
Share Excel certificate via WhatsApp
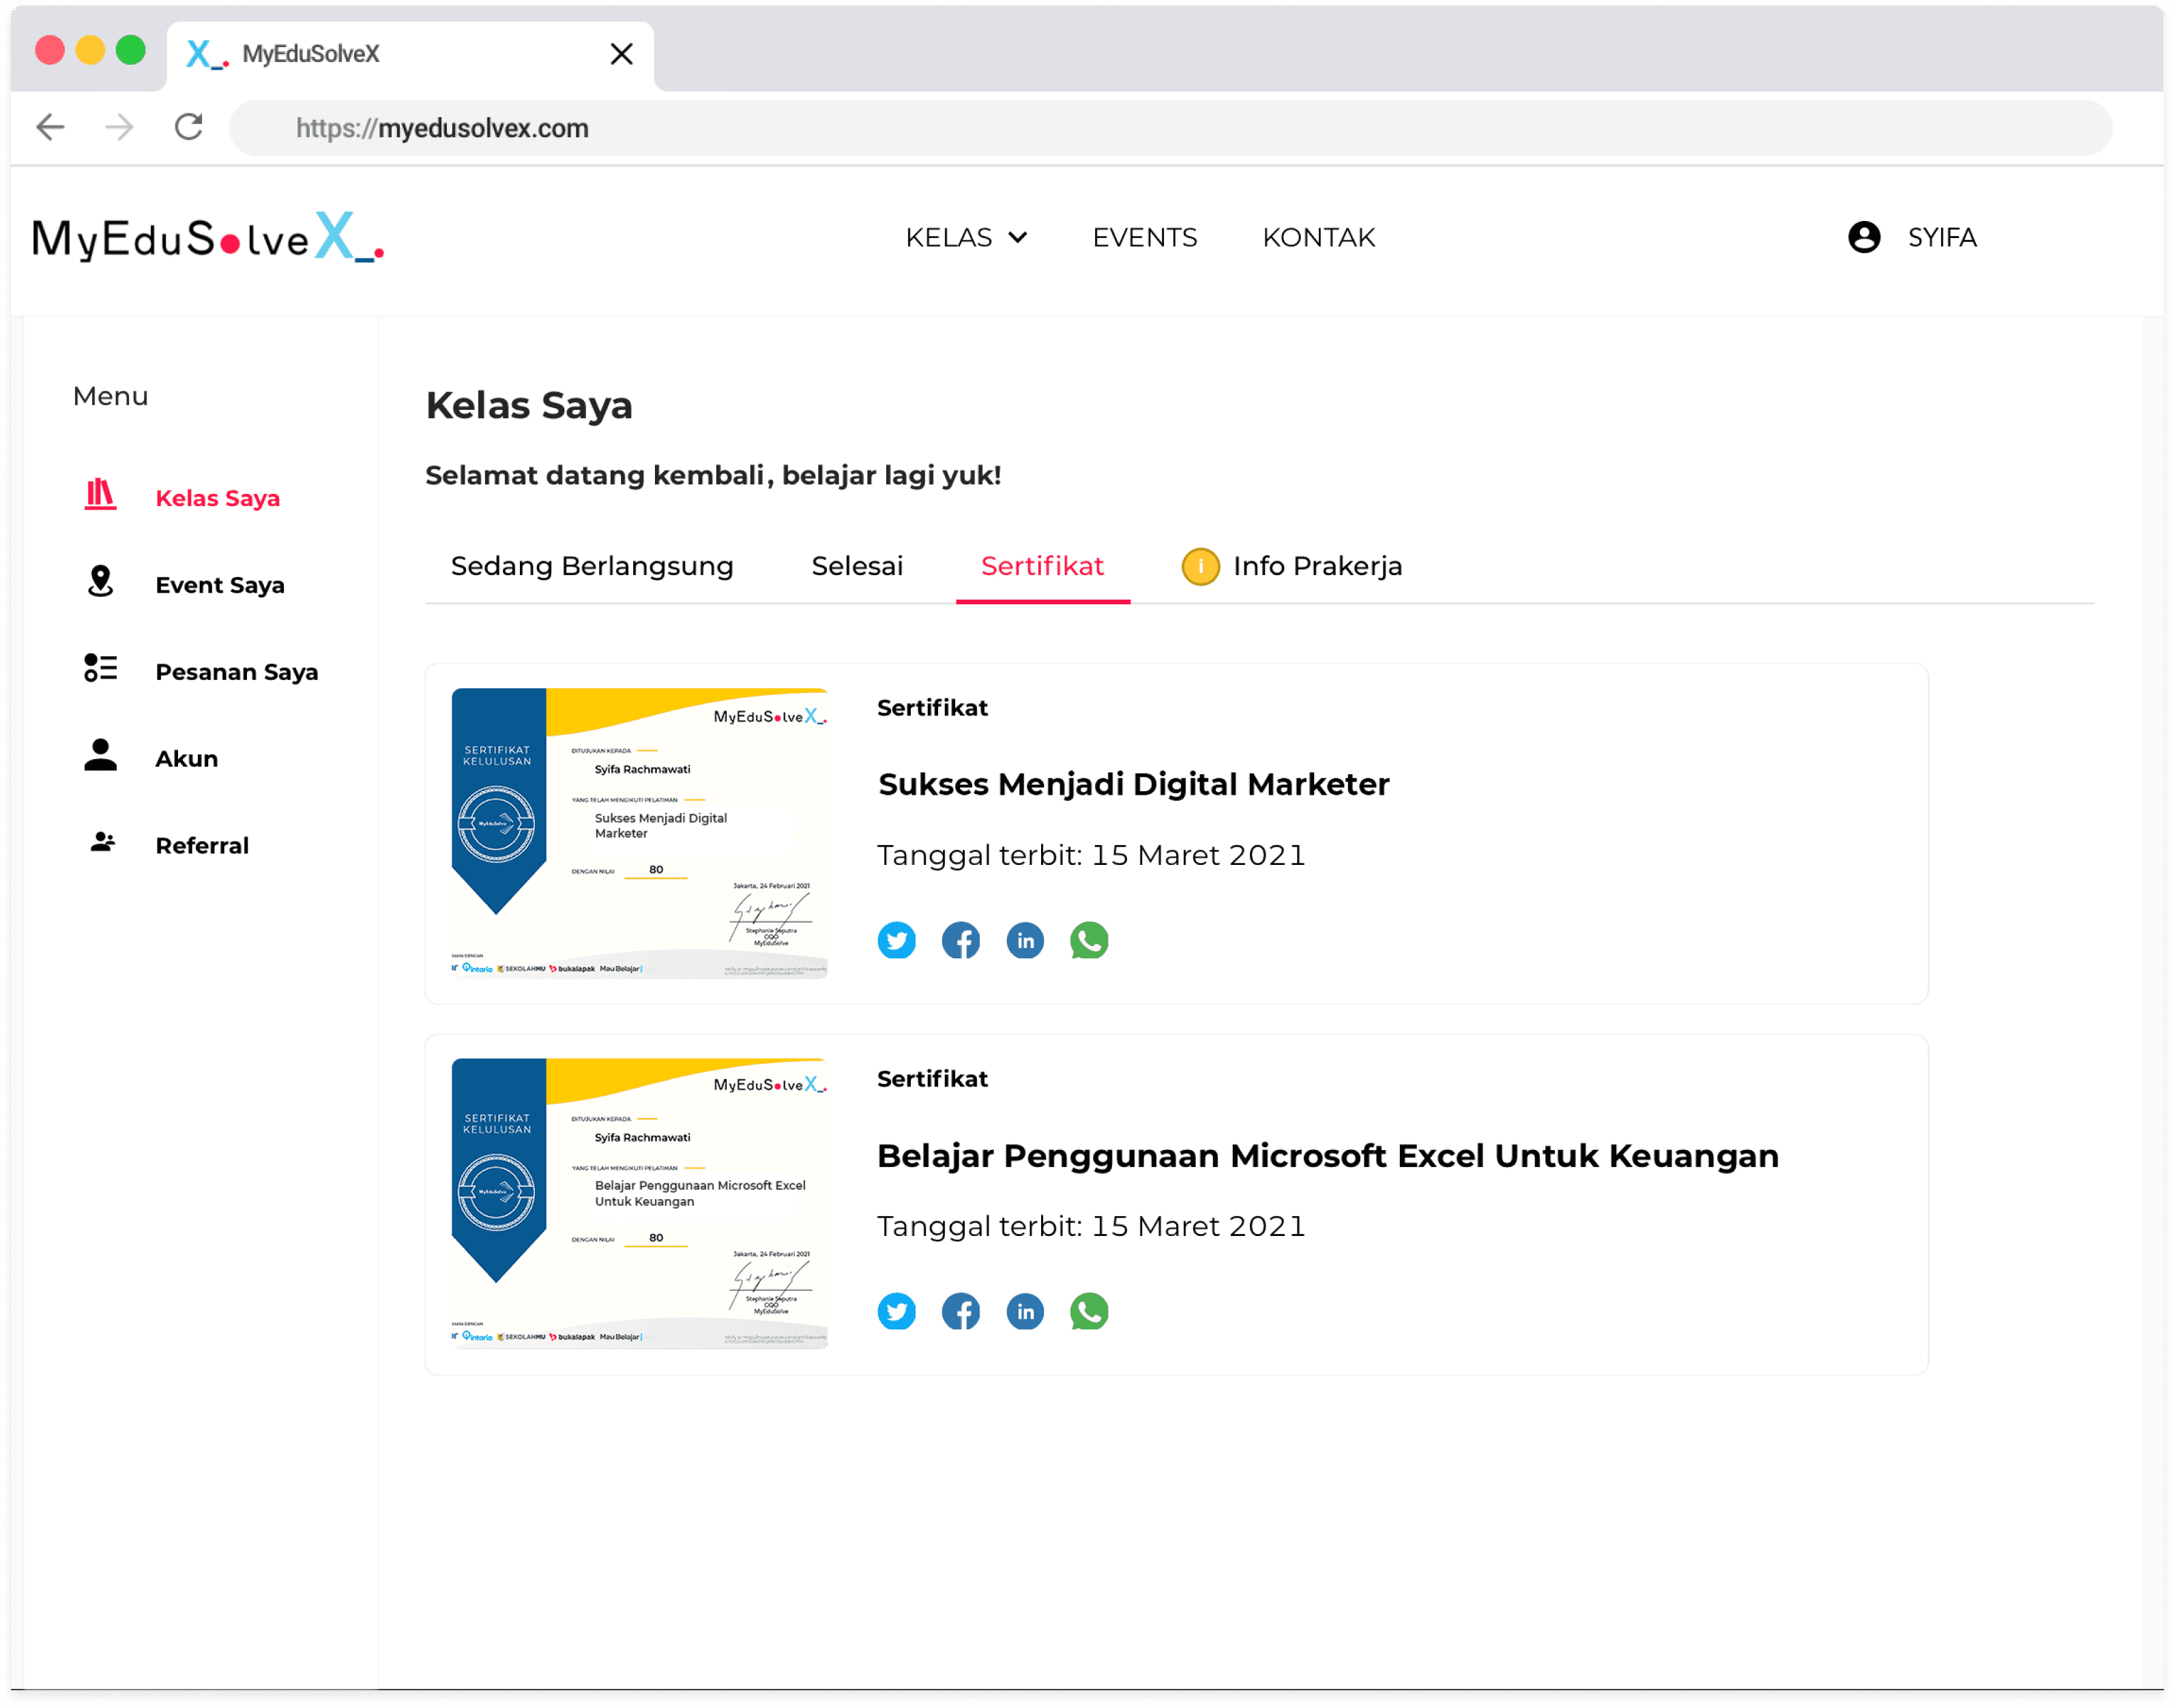coord(1089,1311)
